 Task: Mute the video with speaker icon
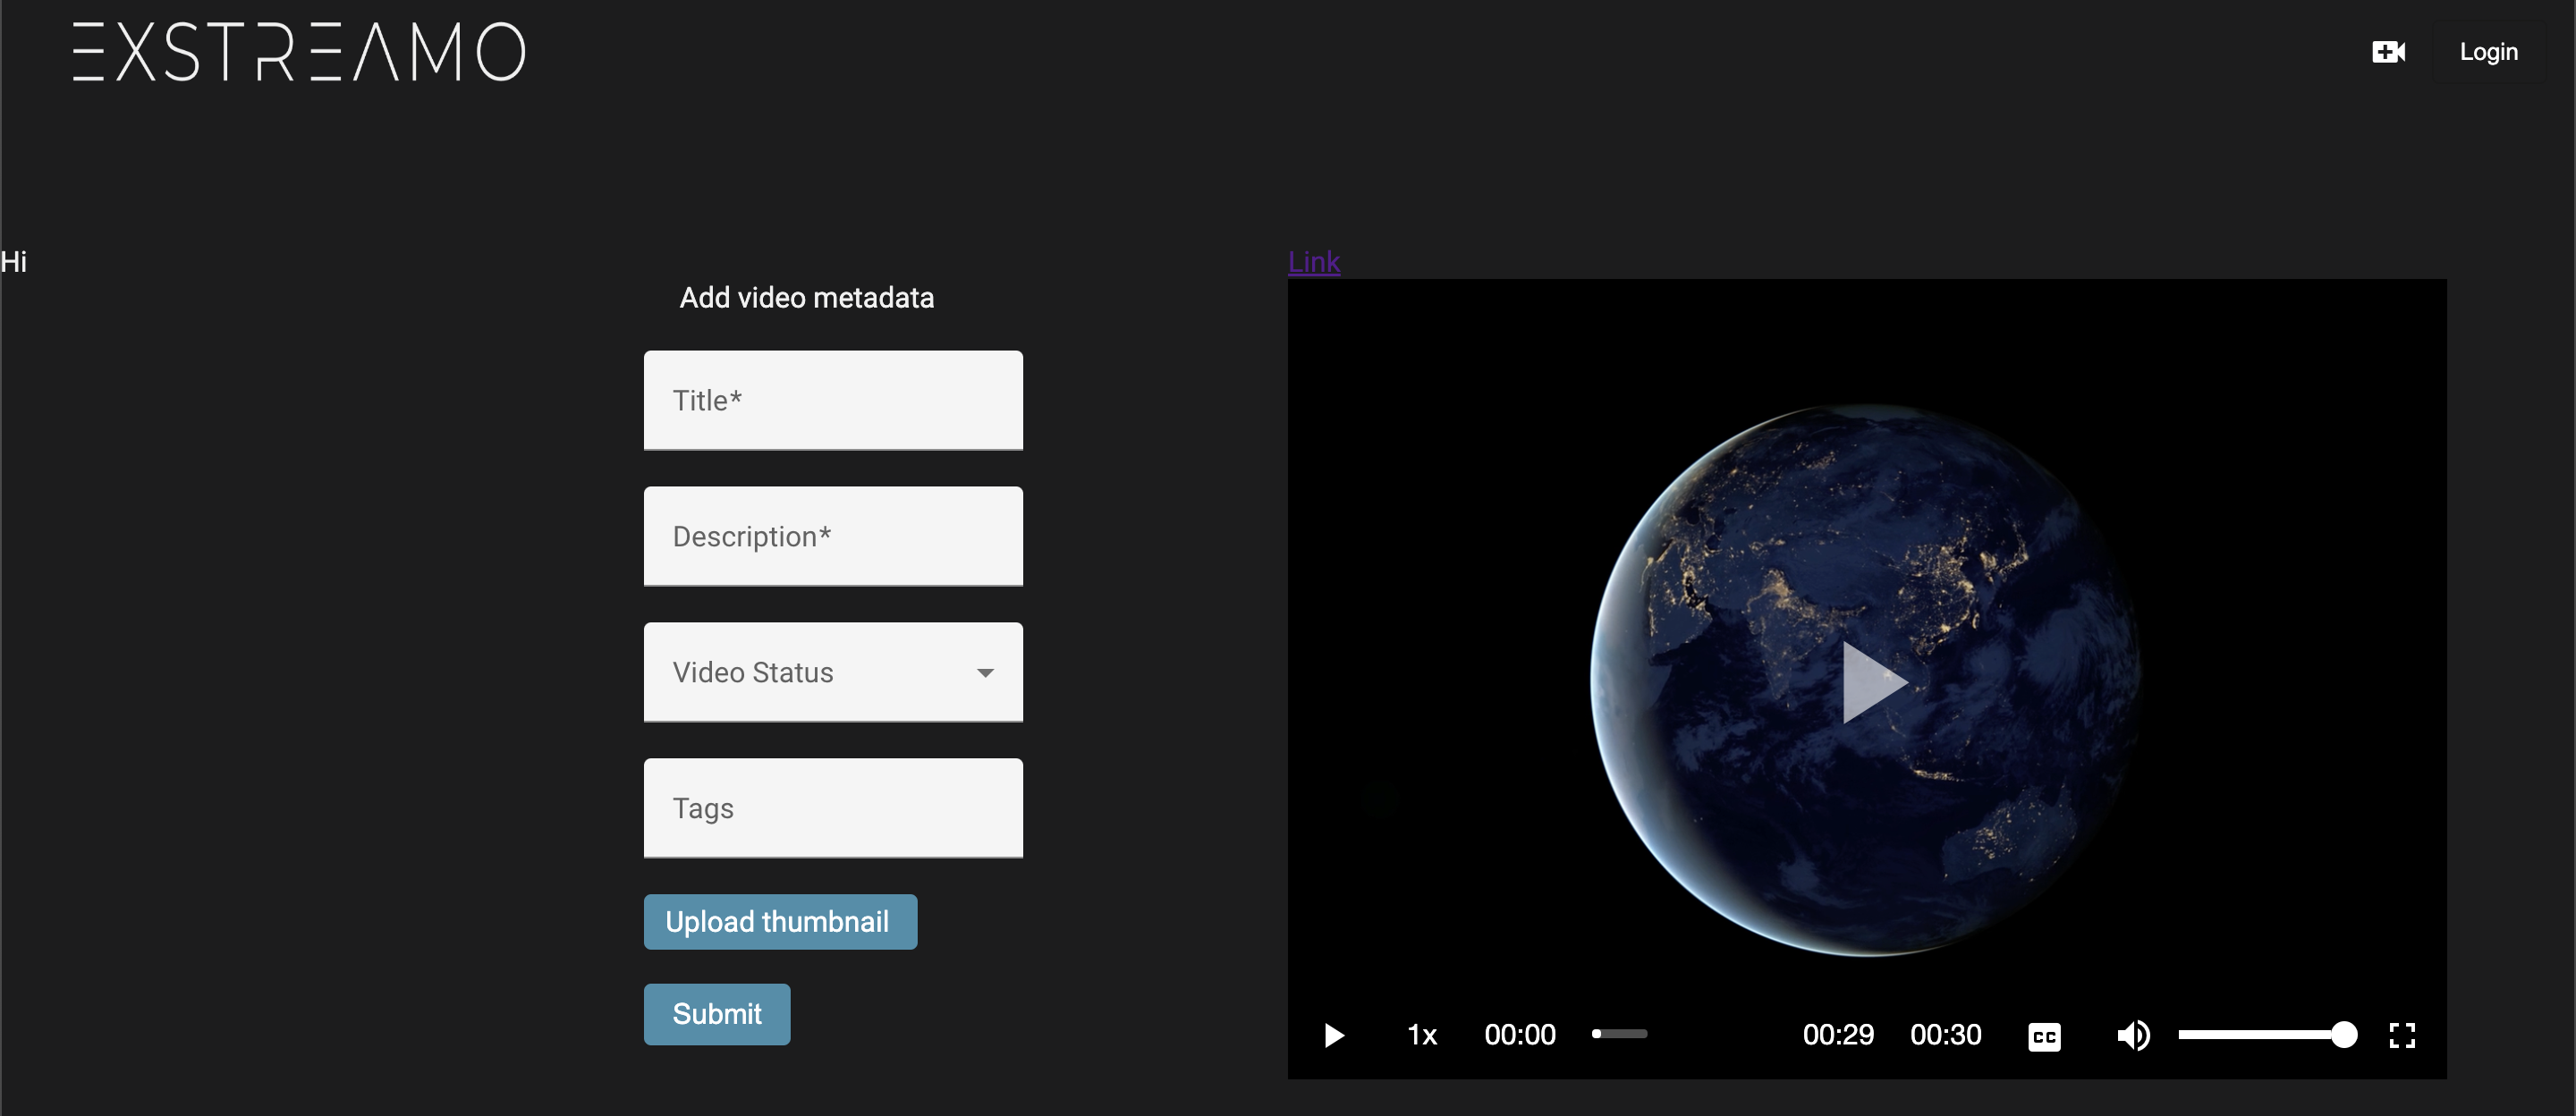click(x=2132, y=1035)
